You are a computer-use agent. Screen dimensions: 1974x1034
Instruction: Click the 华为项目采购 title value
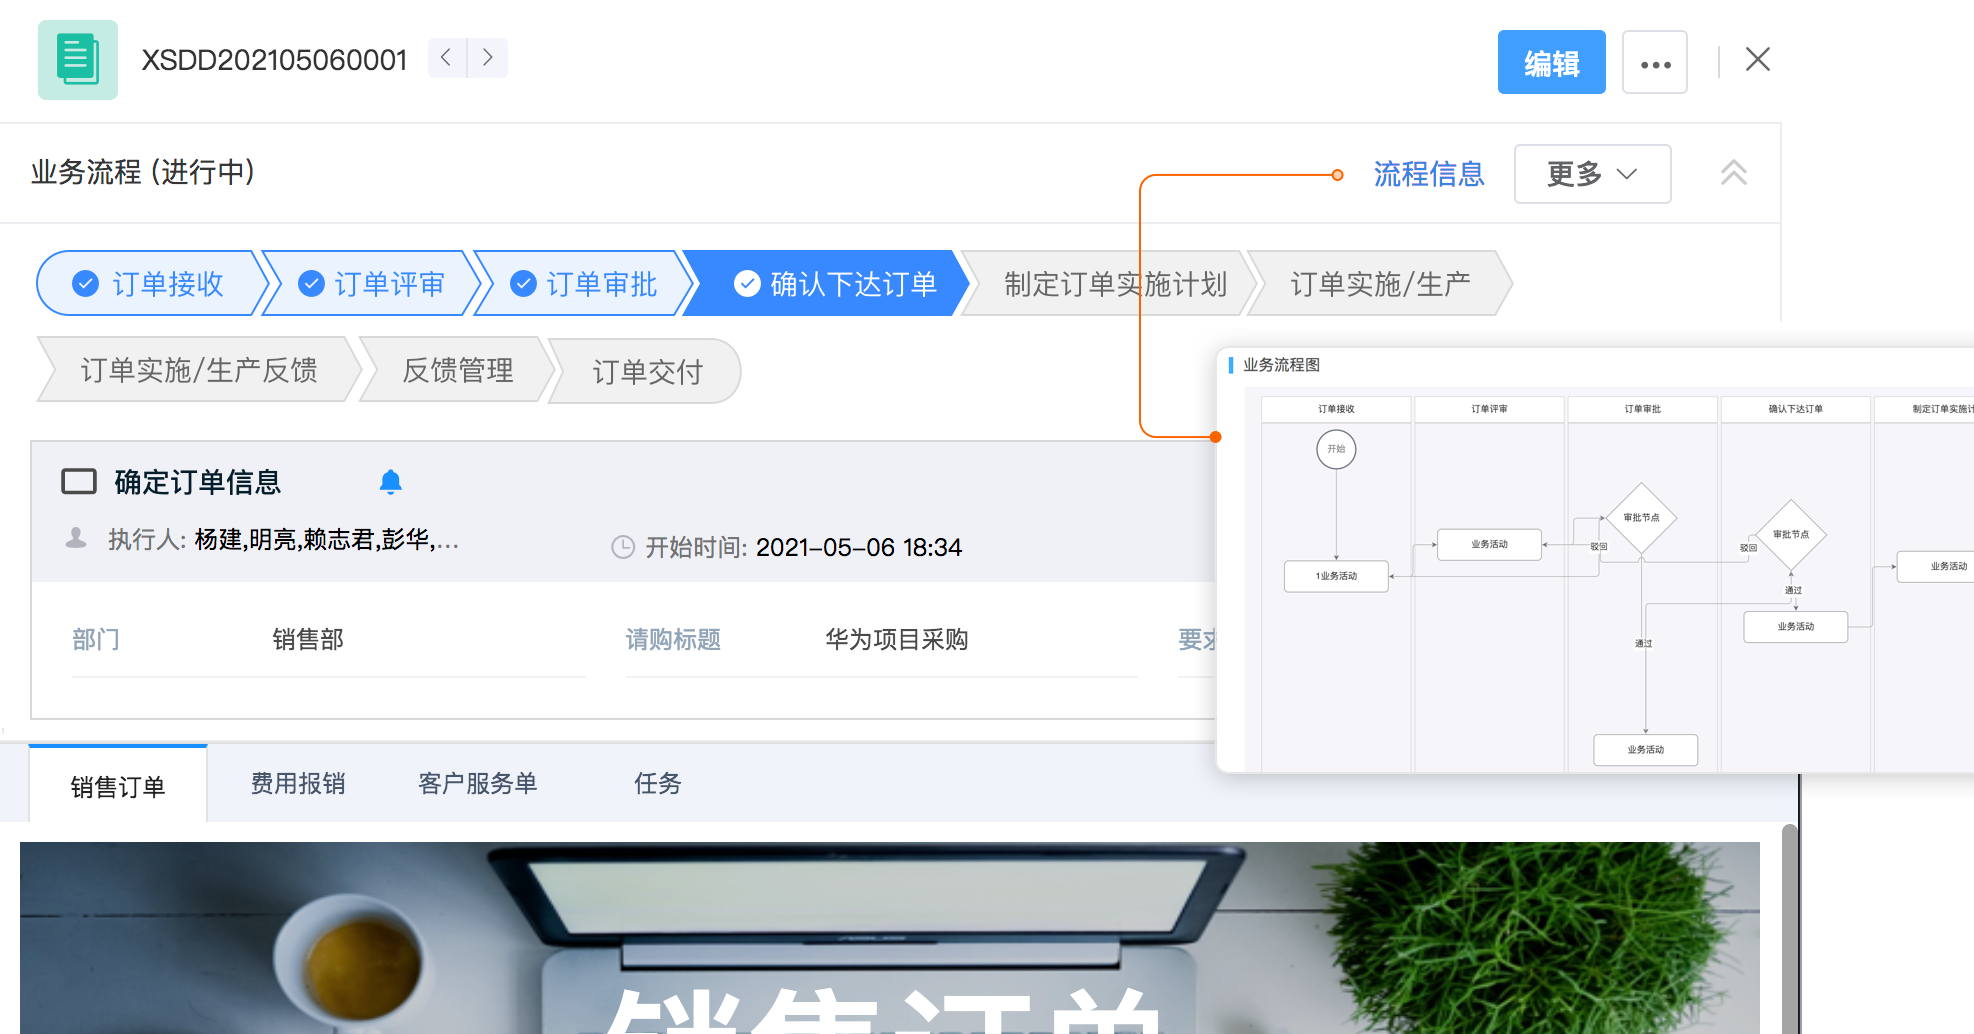tap(897, 639)
